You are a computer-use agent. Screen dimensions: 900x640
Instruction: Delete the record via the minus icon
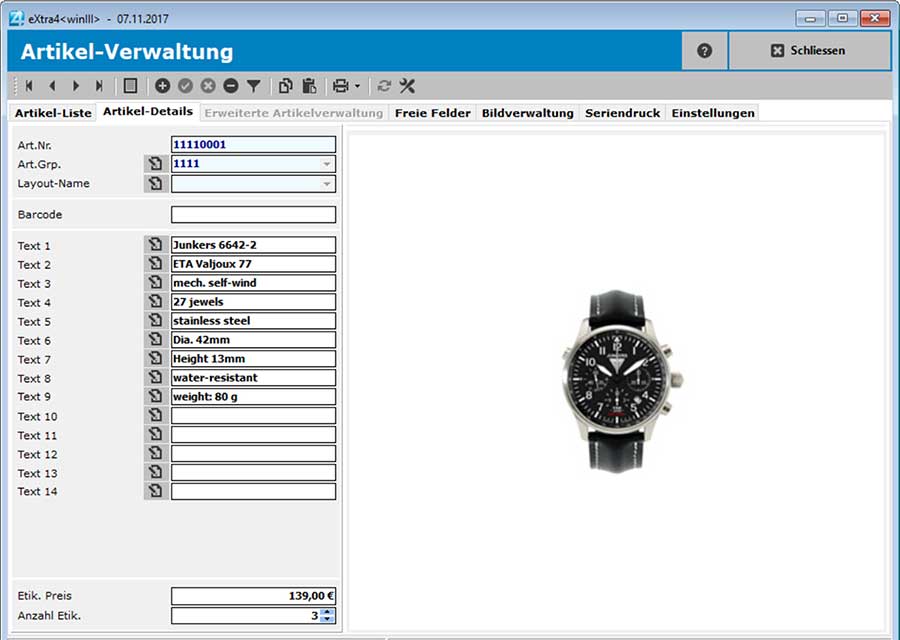point(230,85)
